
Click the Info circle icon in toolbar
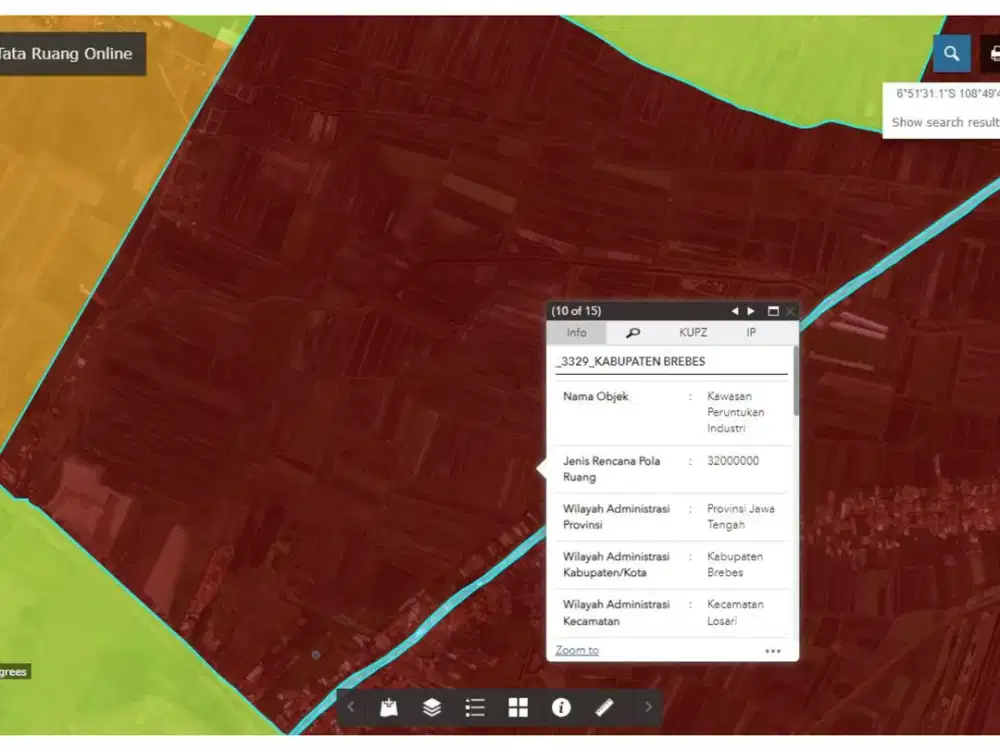(x=561, y=708)
